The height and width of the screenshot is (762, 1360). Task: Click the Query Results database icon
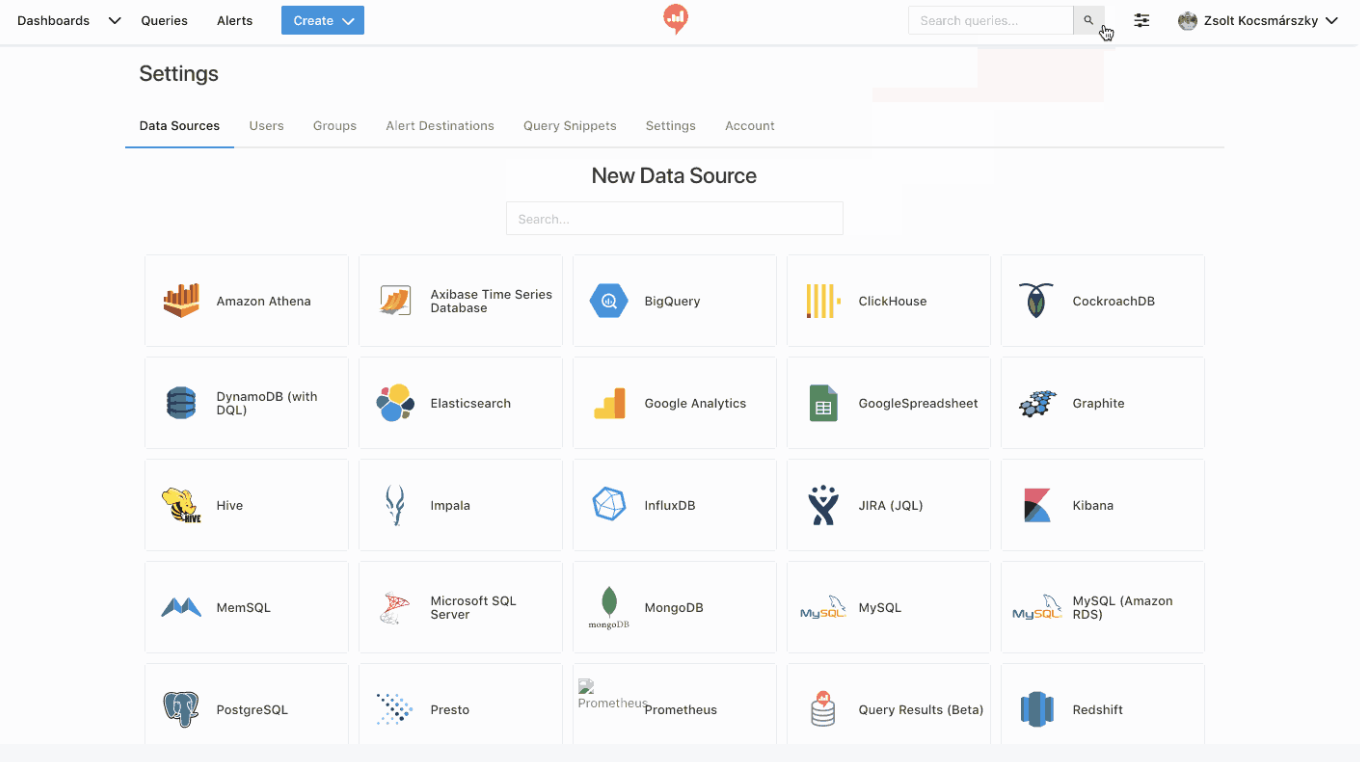pyautogui.click(x=823, y=709)
